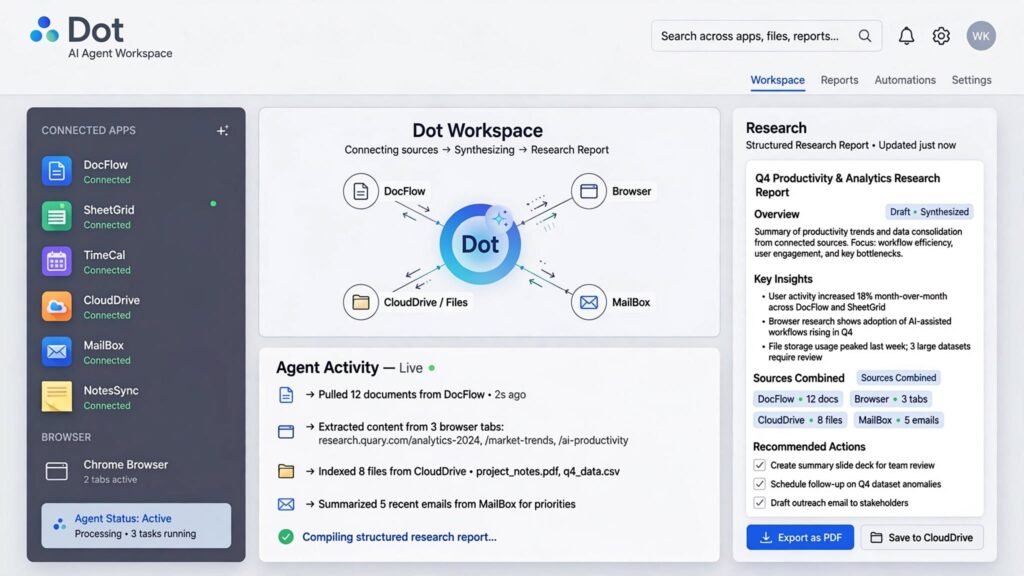
Task: Click the CloudDrive app icon in sidebar
Action: coord(57,306)
